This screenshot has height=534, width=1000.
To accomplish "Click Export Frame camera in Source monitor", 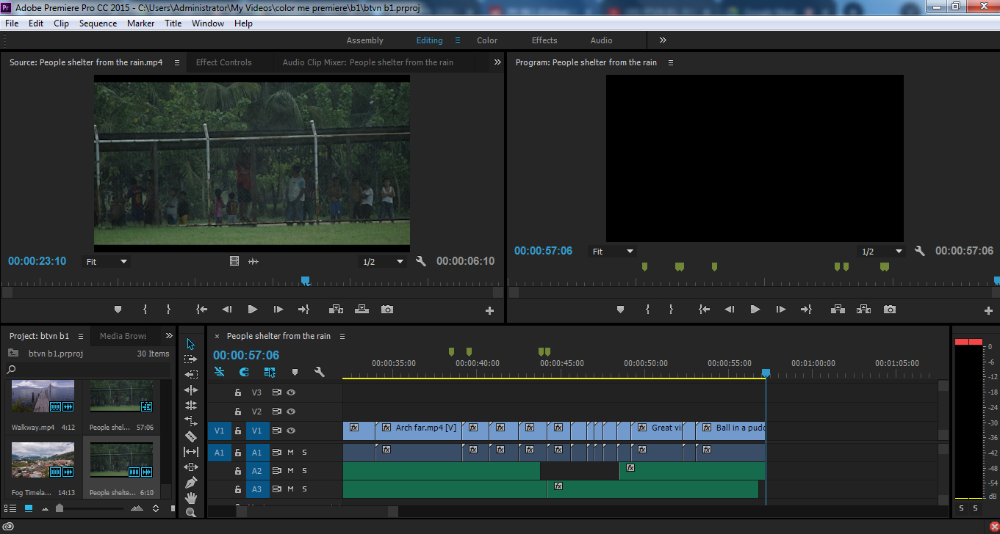I will pos(386,309).
